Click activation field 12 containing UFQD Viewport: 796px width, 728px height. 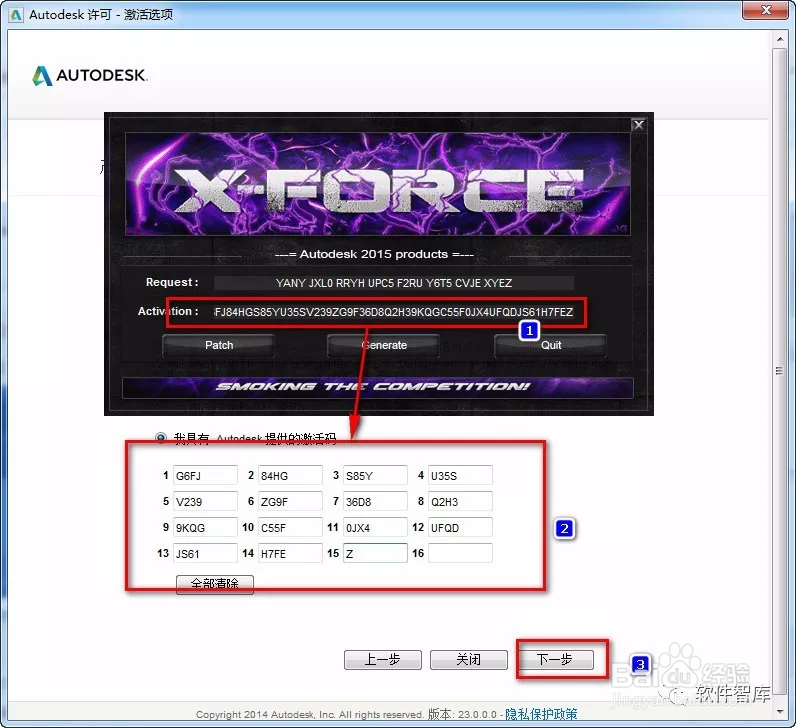(460, 527)
